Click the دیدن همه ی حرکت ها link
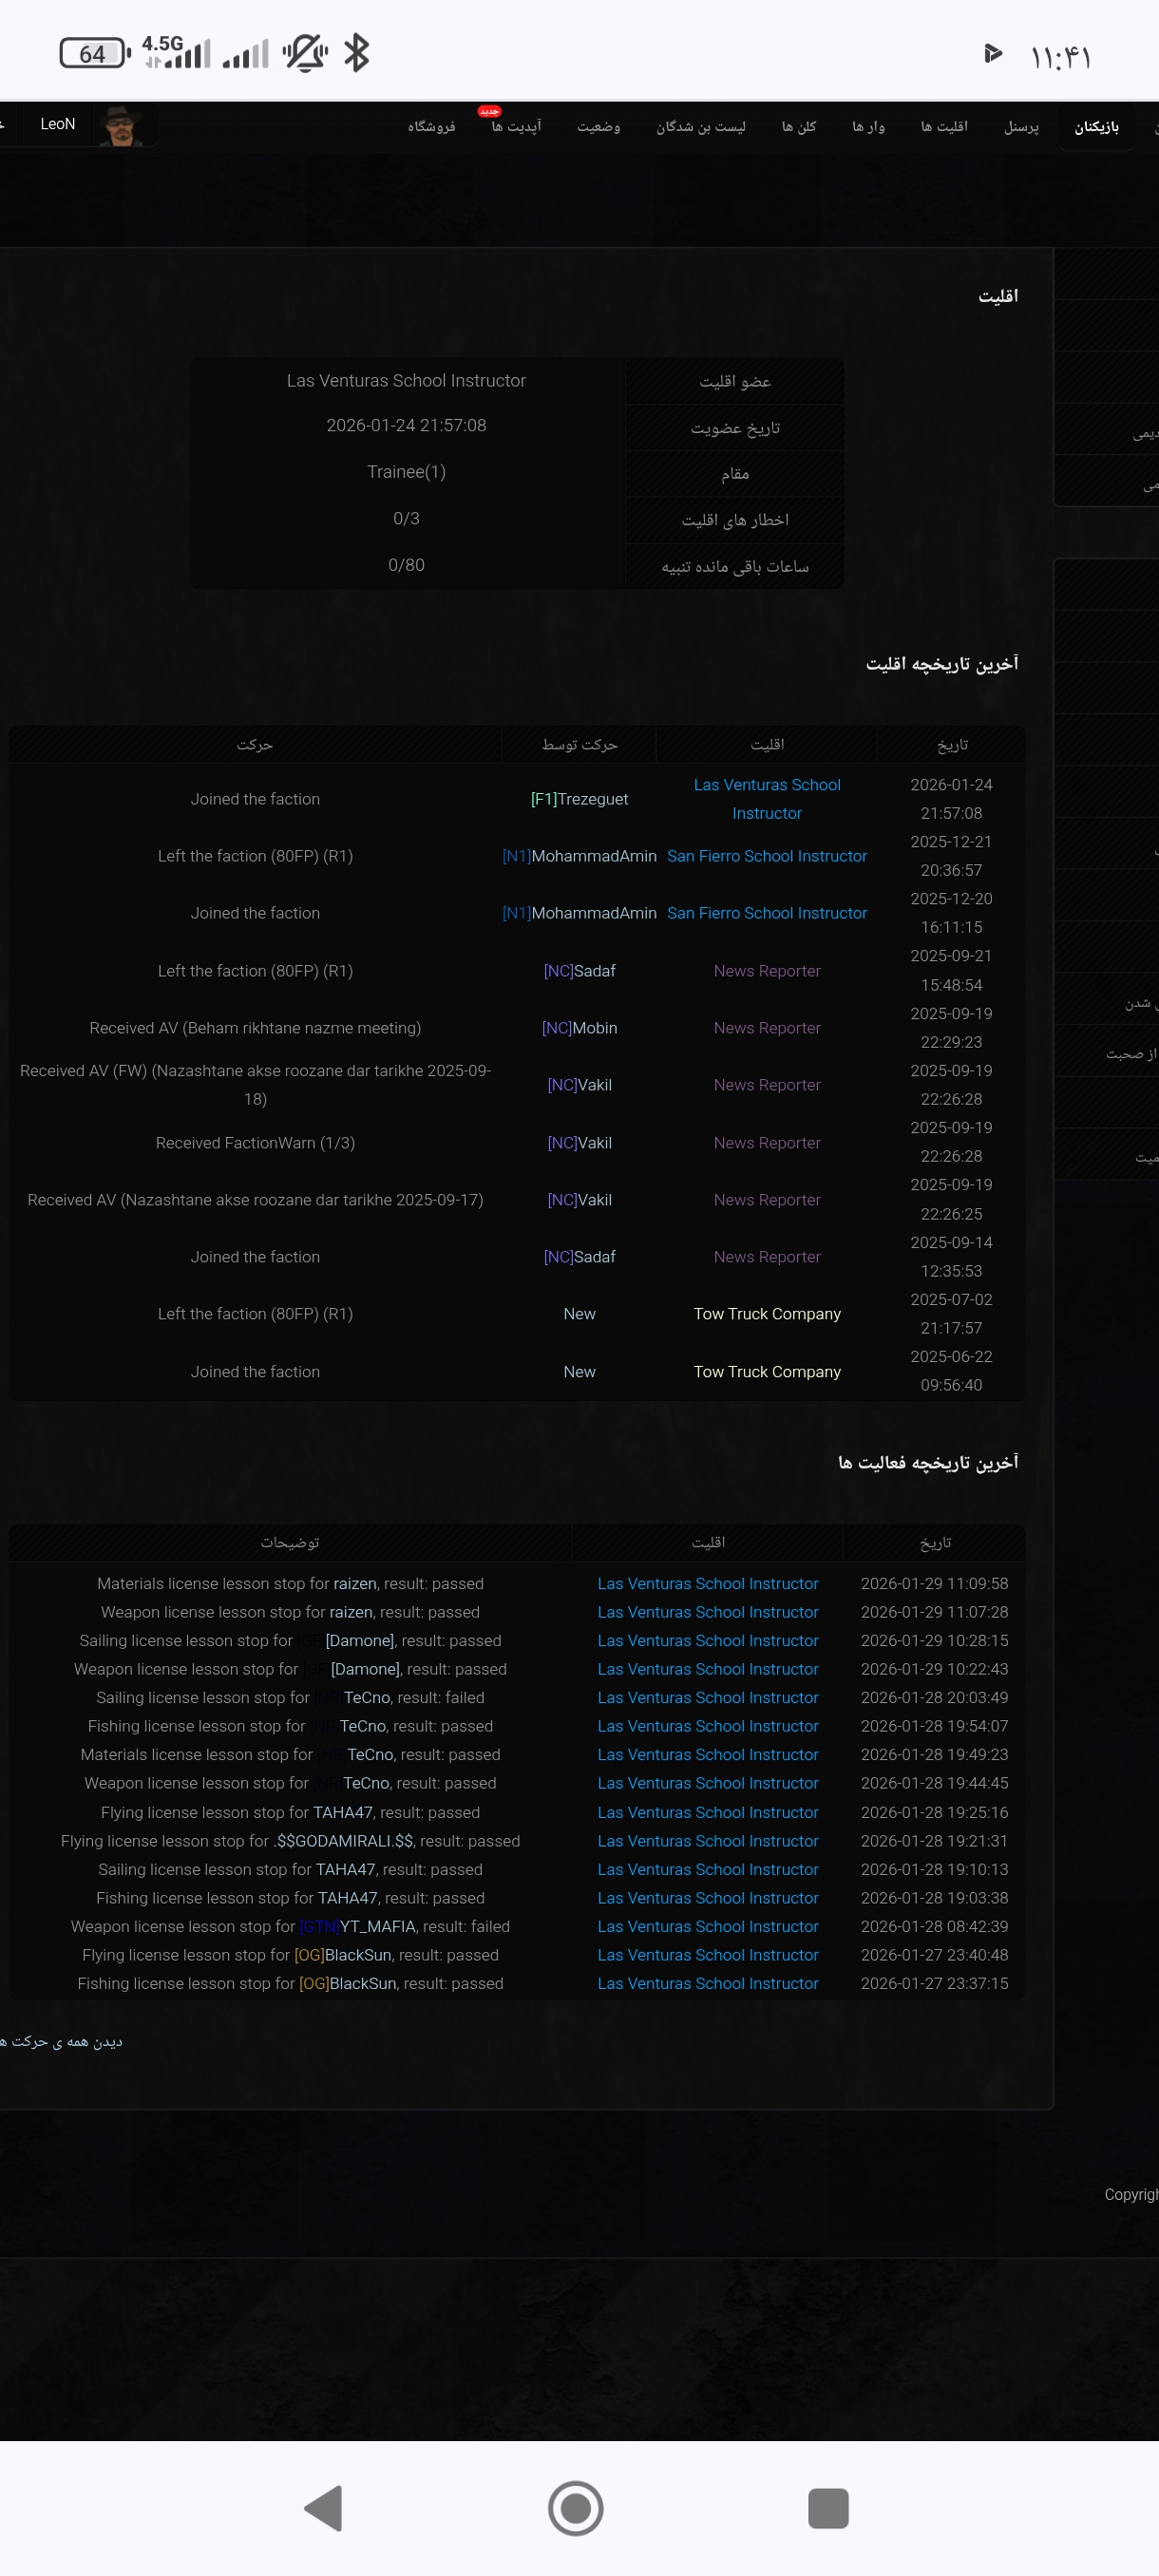1159x2576 pixels. coord(62,2041)
